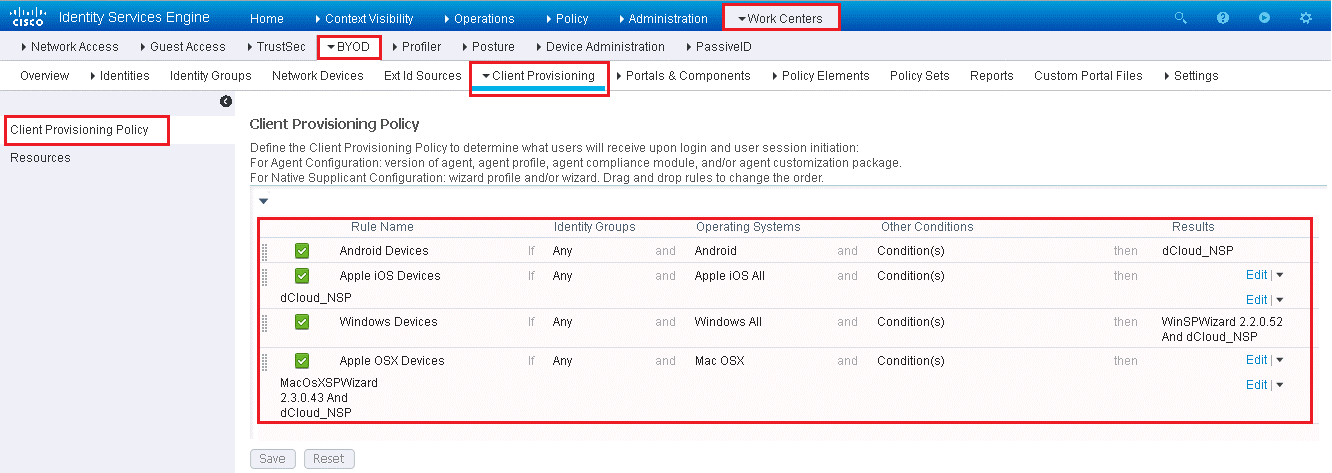This screenshot has width=1332, height=473.
Task: Open the Custom Portal Files tab
Action: point(1088,76)
